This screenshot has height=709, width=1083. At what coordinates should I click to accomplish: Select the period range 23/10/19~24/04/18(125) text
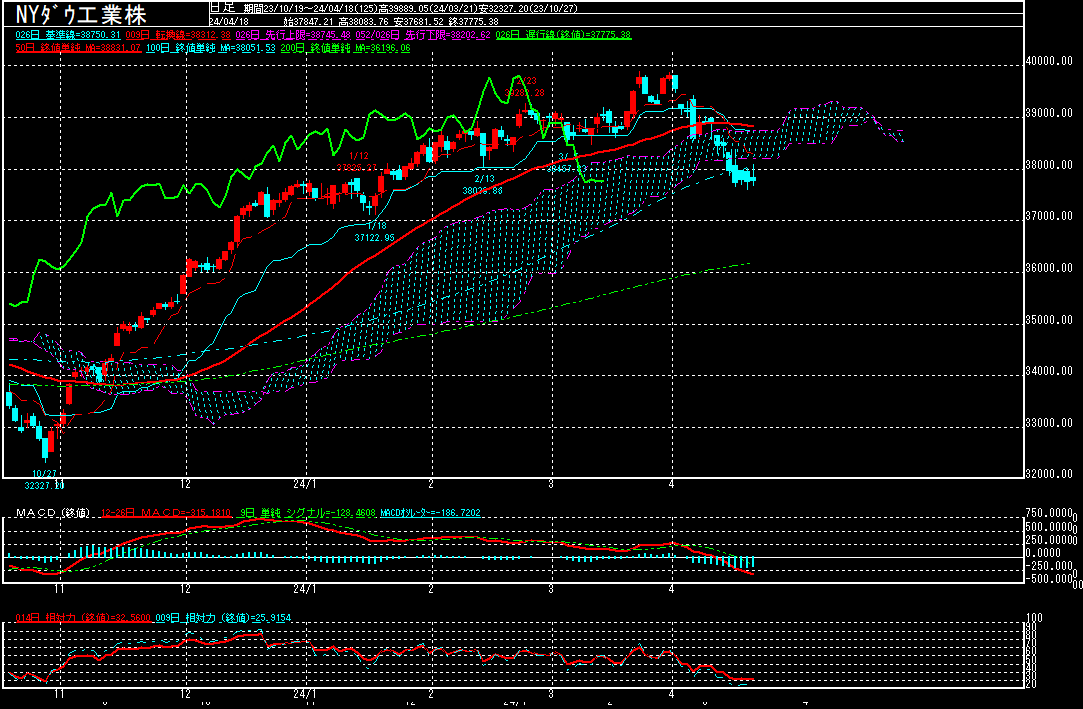pyautogui.click(x=310, y=9)
